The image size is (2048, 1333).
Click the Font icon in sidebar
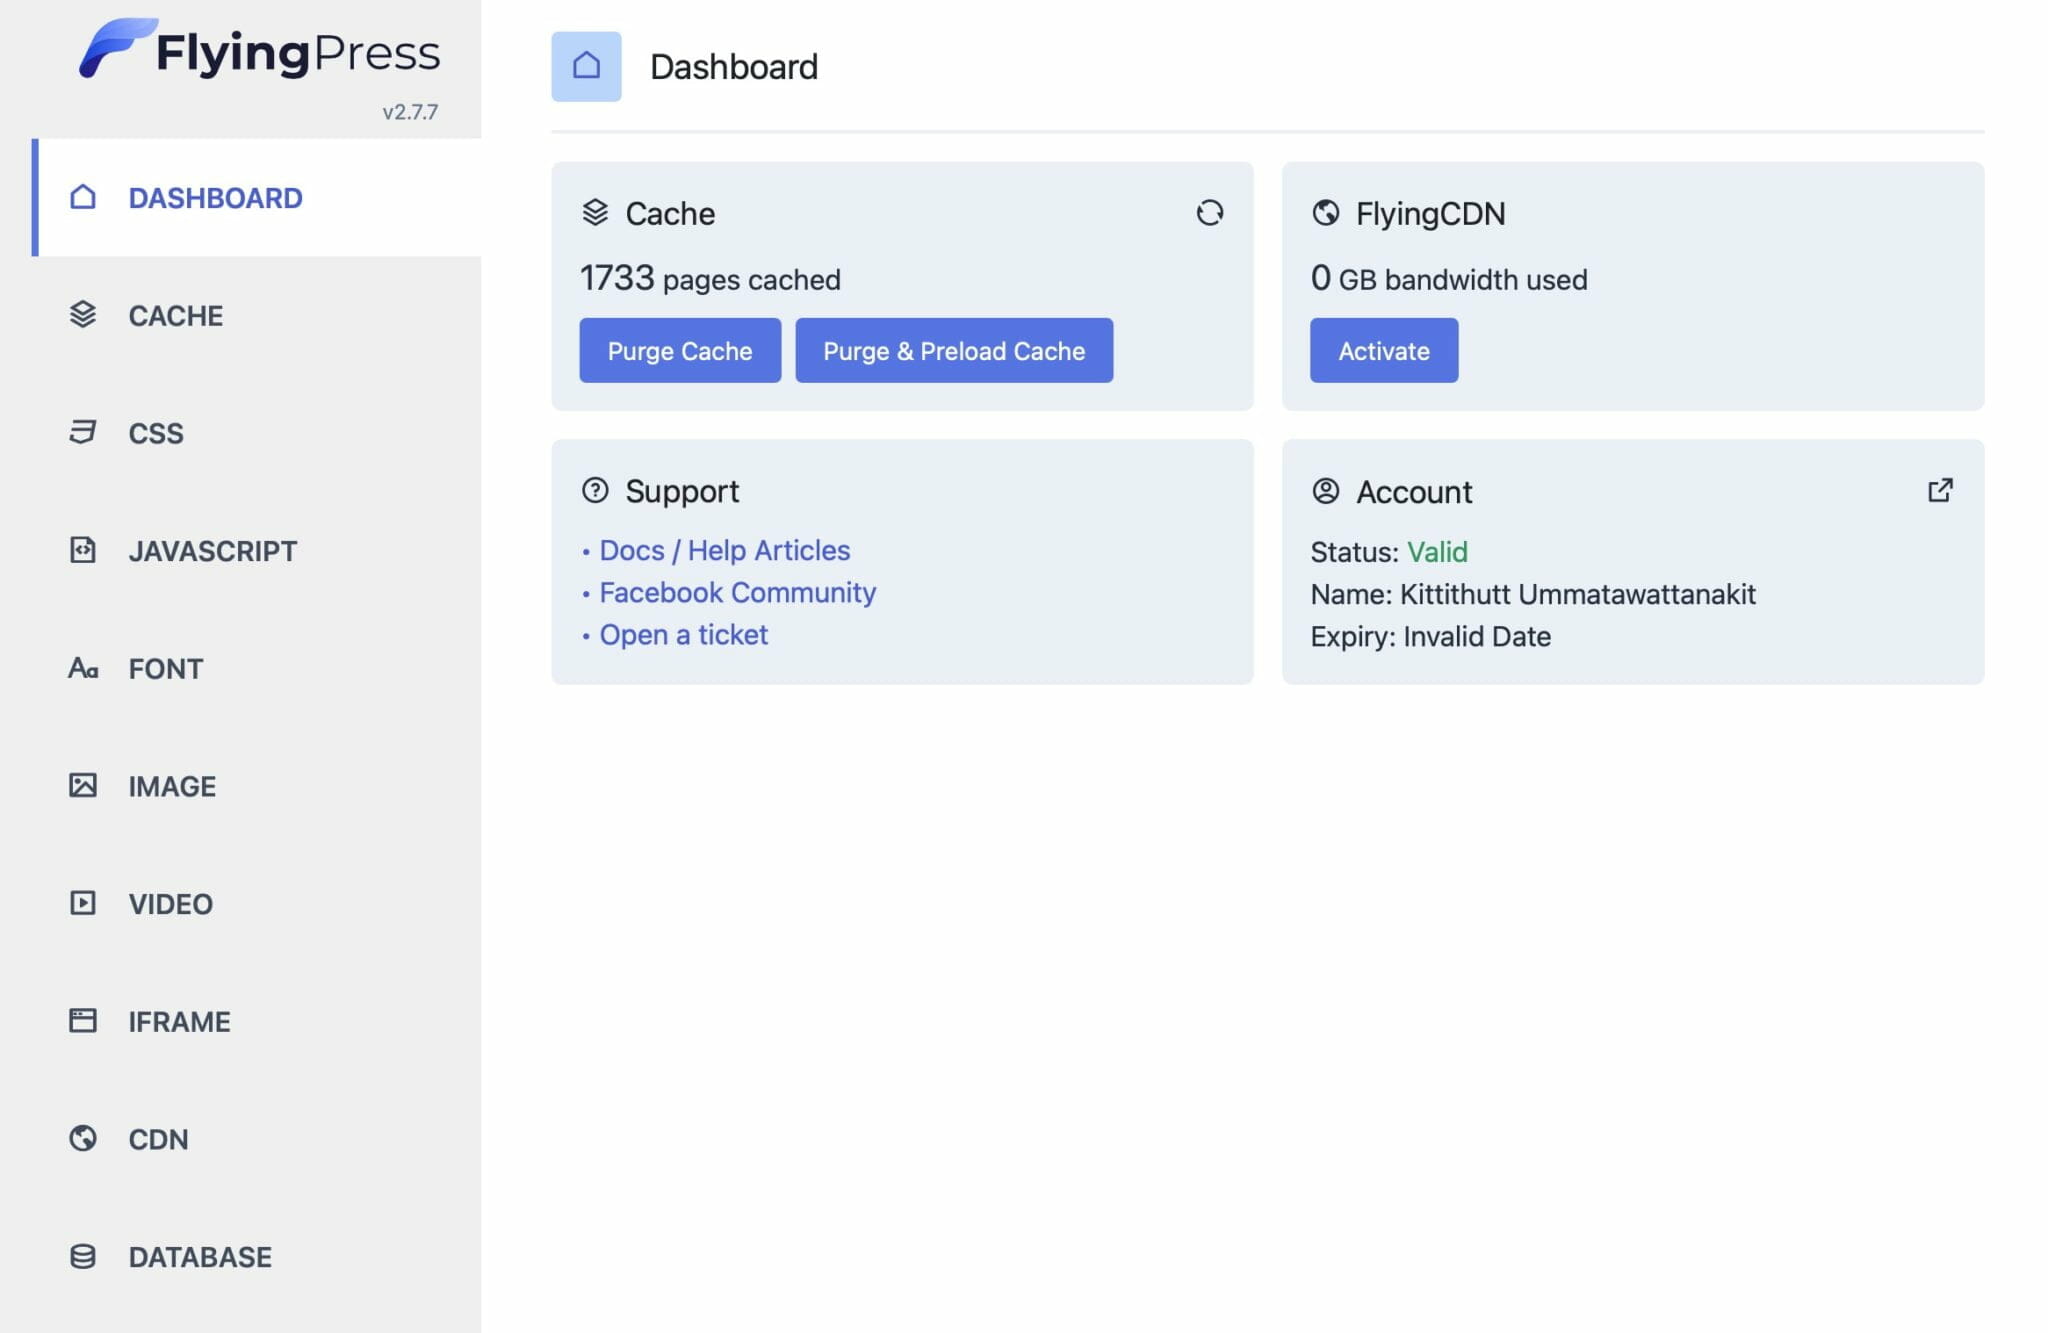click(83, 668)
